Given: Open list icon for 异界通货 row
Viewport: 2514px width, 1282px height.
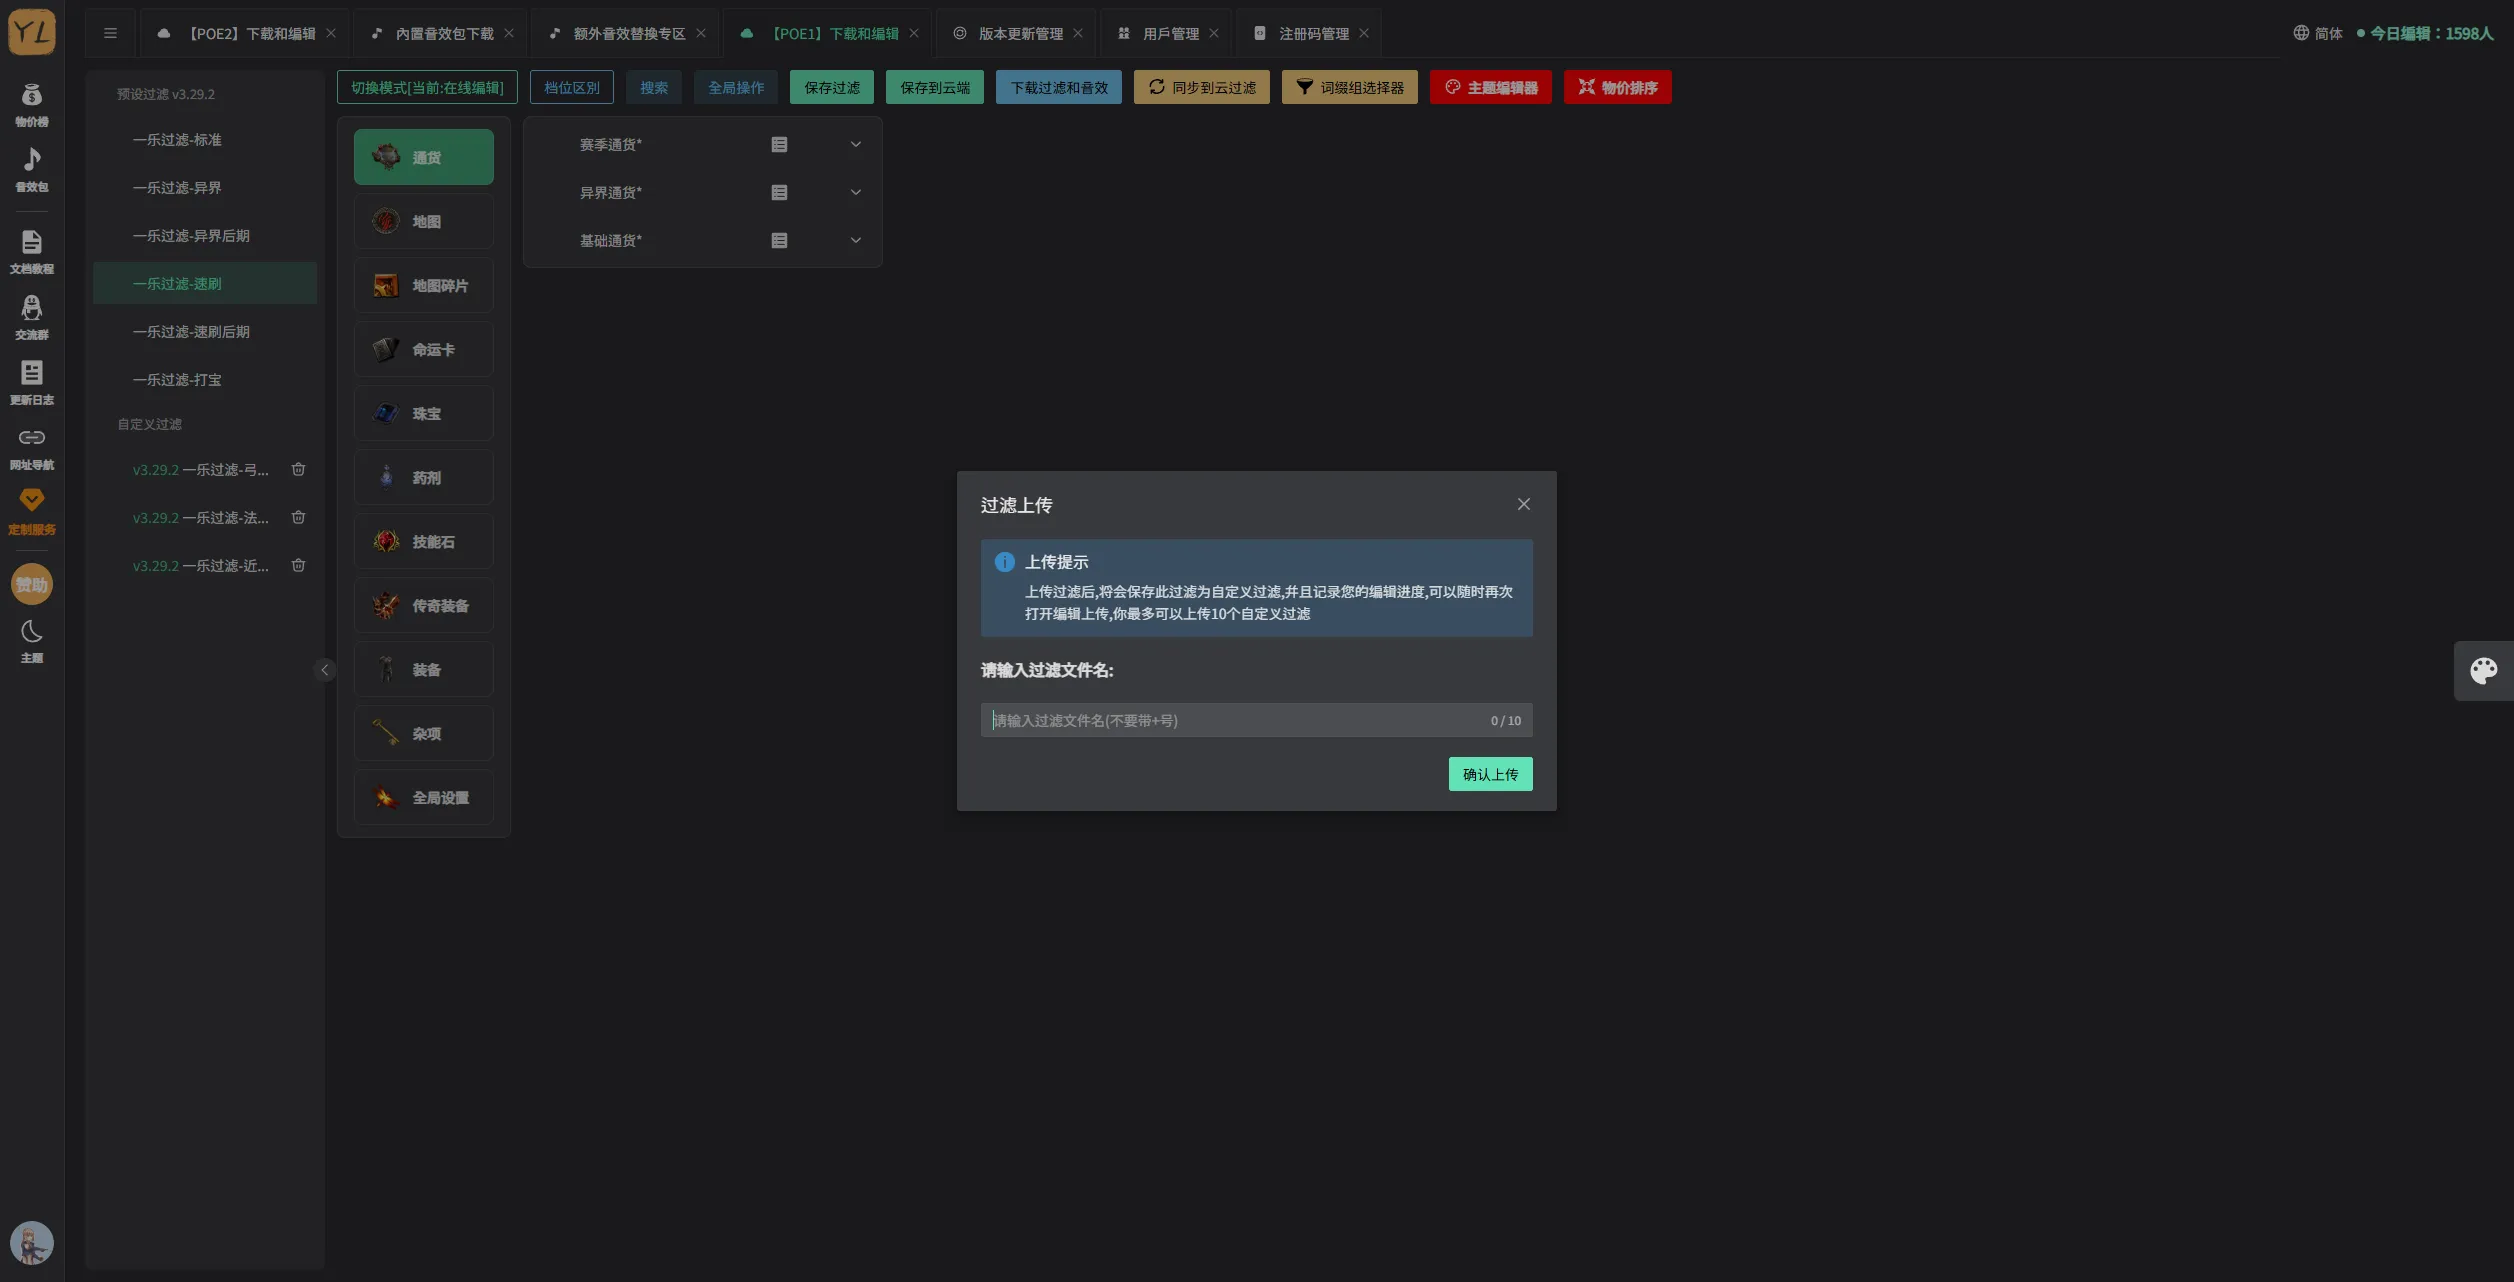Looking at the screenshot, I should click(x=779, y=192).
